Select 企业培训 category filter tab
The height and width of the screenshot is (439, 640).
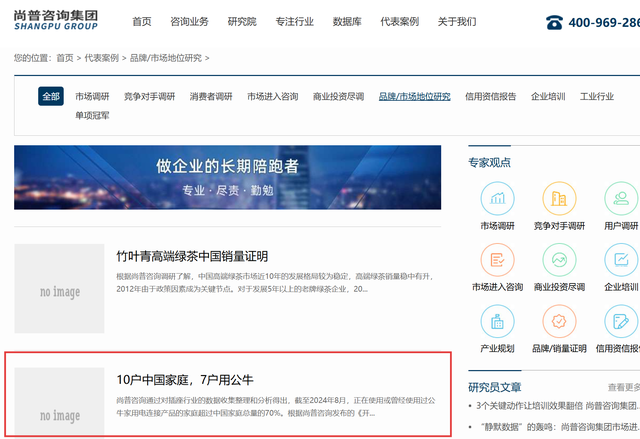click(x=548, y=97)
